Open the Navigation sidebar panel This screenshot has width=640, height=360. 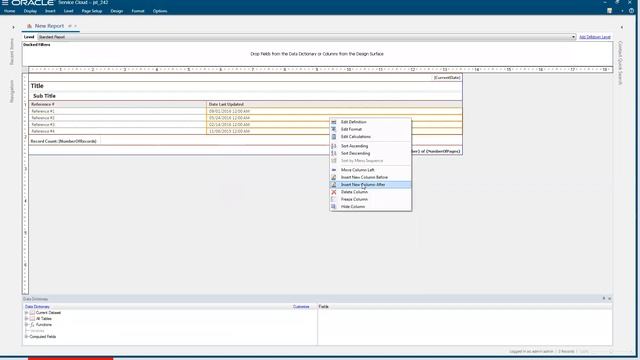click(12, 91)
